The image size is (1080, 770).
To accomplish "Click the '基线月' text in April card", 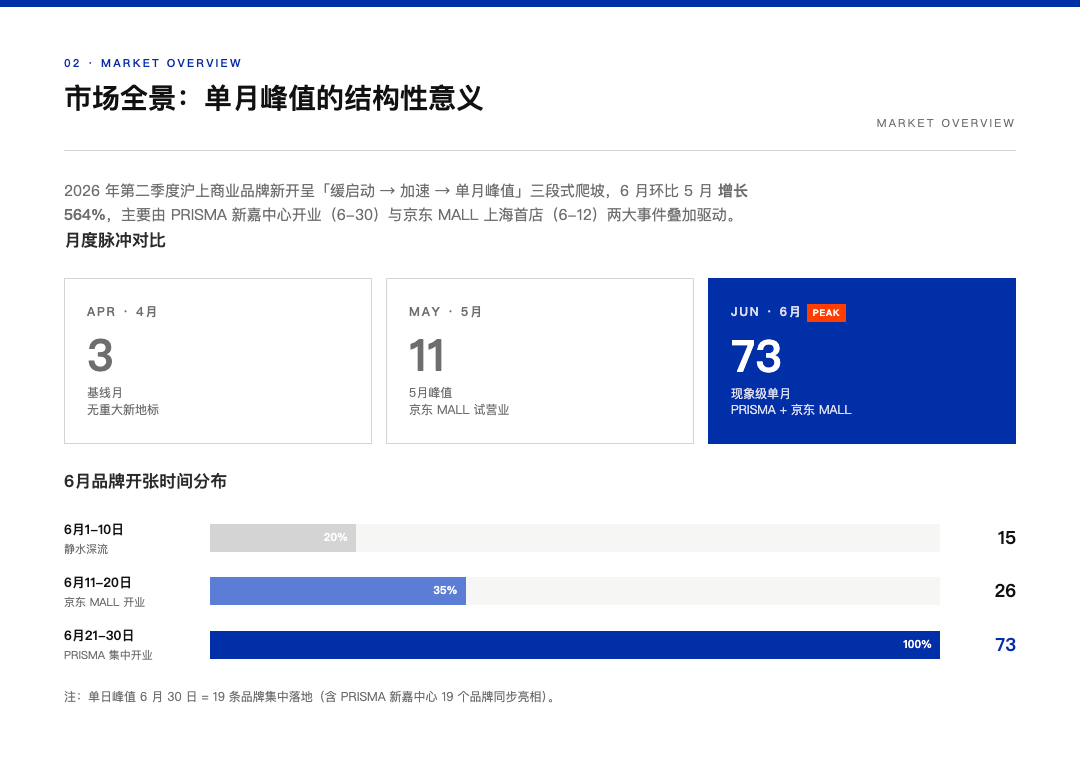I will pyautogui.click(x=105, y=393).
